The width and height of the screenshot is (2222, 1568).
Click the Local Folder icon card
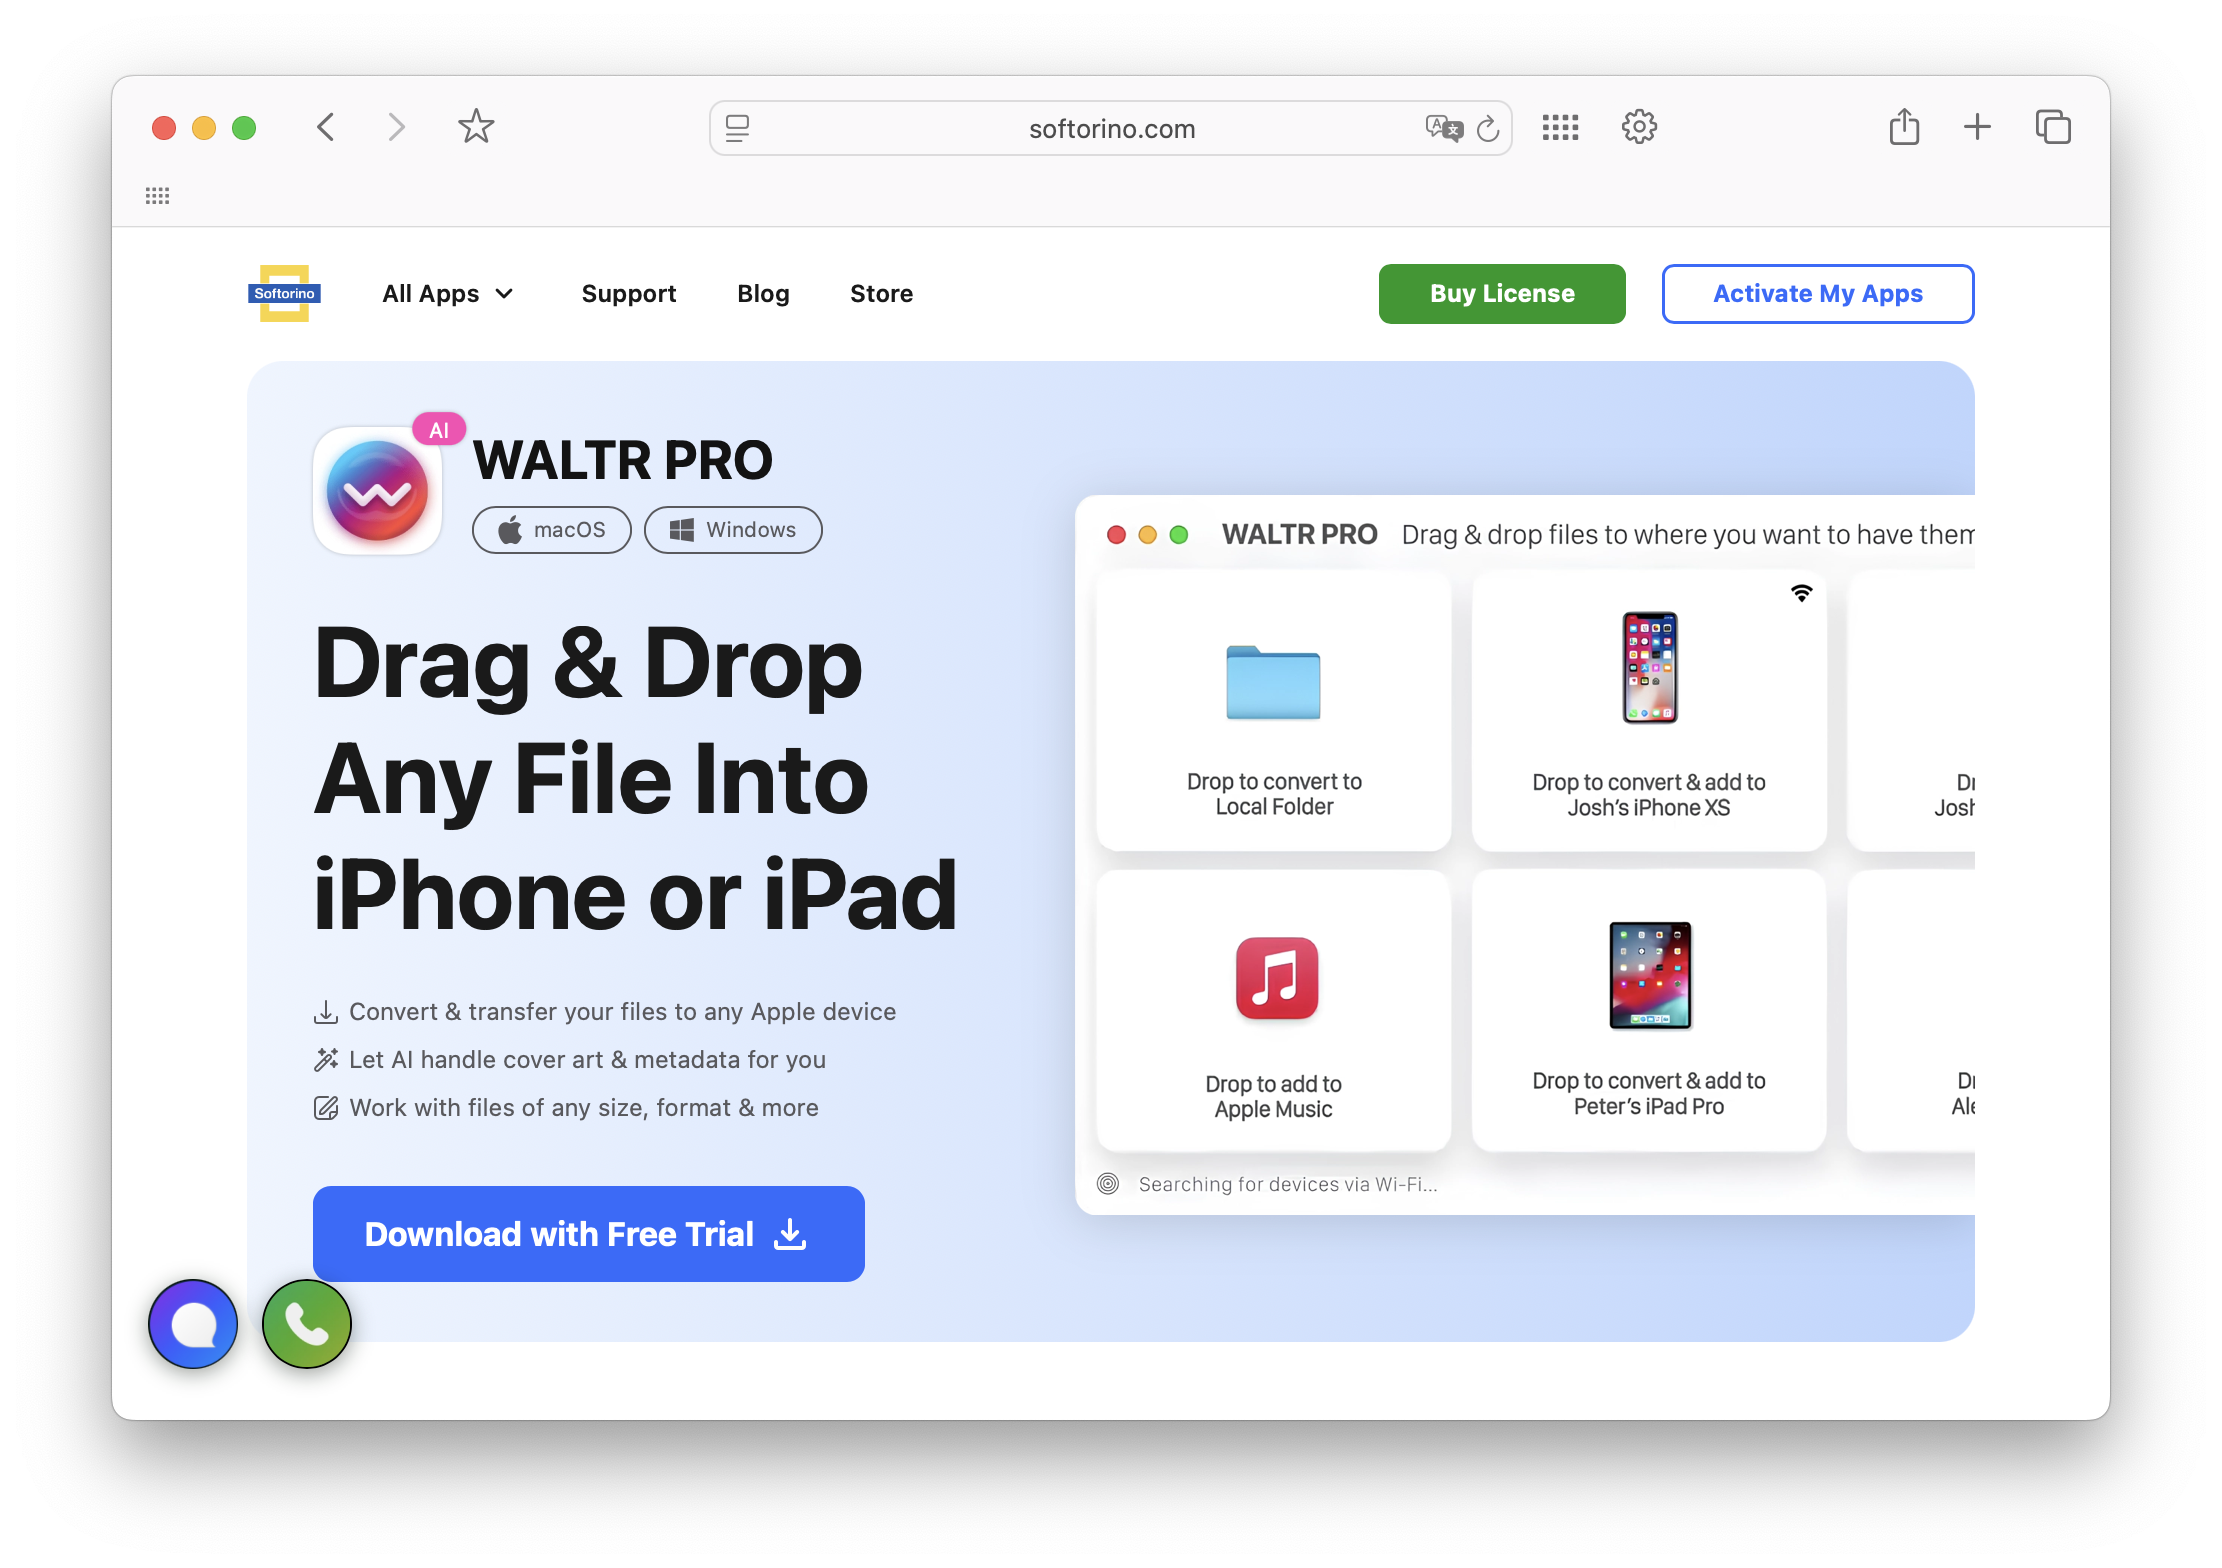click(1274, 711)
